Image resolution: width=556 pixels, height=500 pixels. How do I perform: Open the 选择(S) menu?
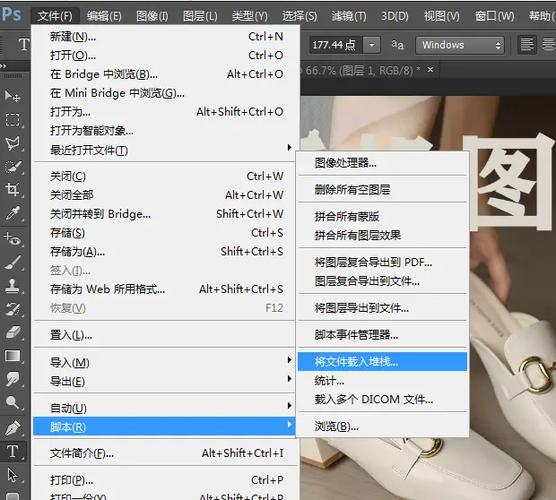(300, 16)
